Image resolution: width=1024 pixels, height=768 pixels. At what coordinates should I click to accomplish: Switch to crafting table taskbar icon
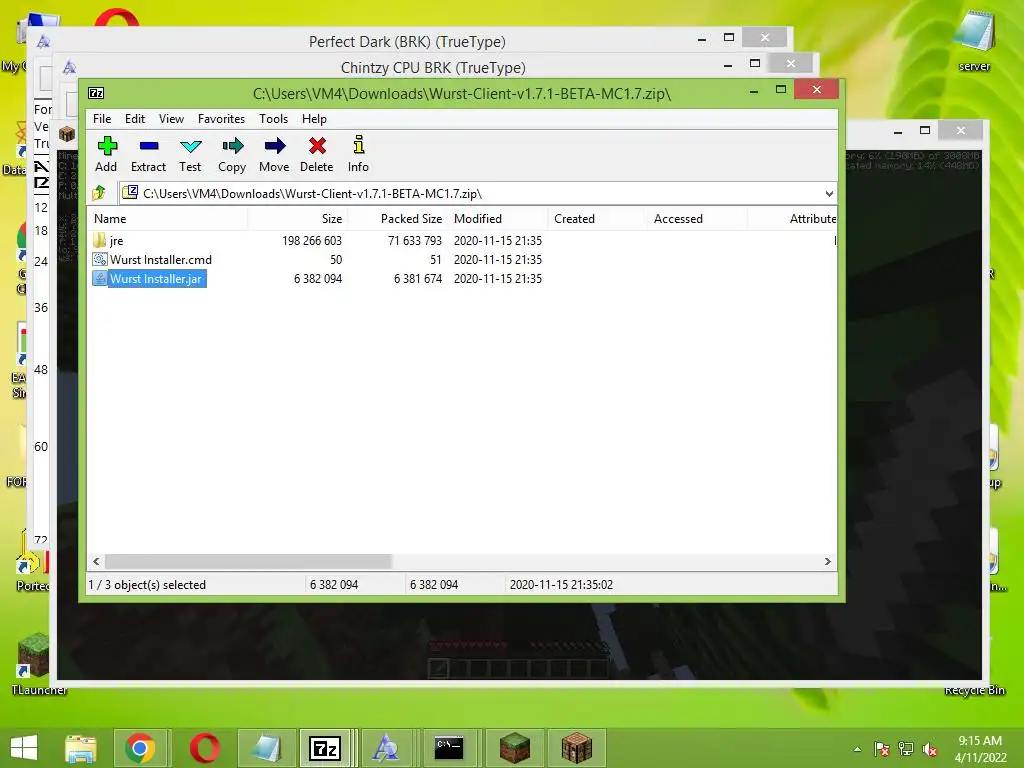(x=577, y=748)
